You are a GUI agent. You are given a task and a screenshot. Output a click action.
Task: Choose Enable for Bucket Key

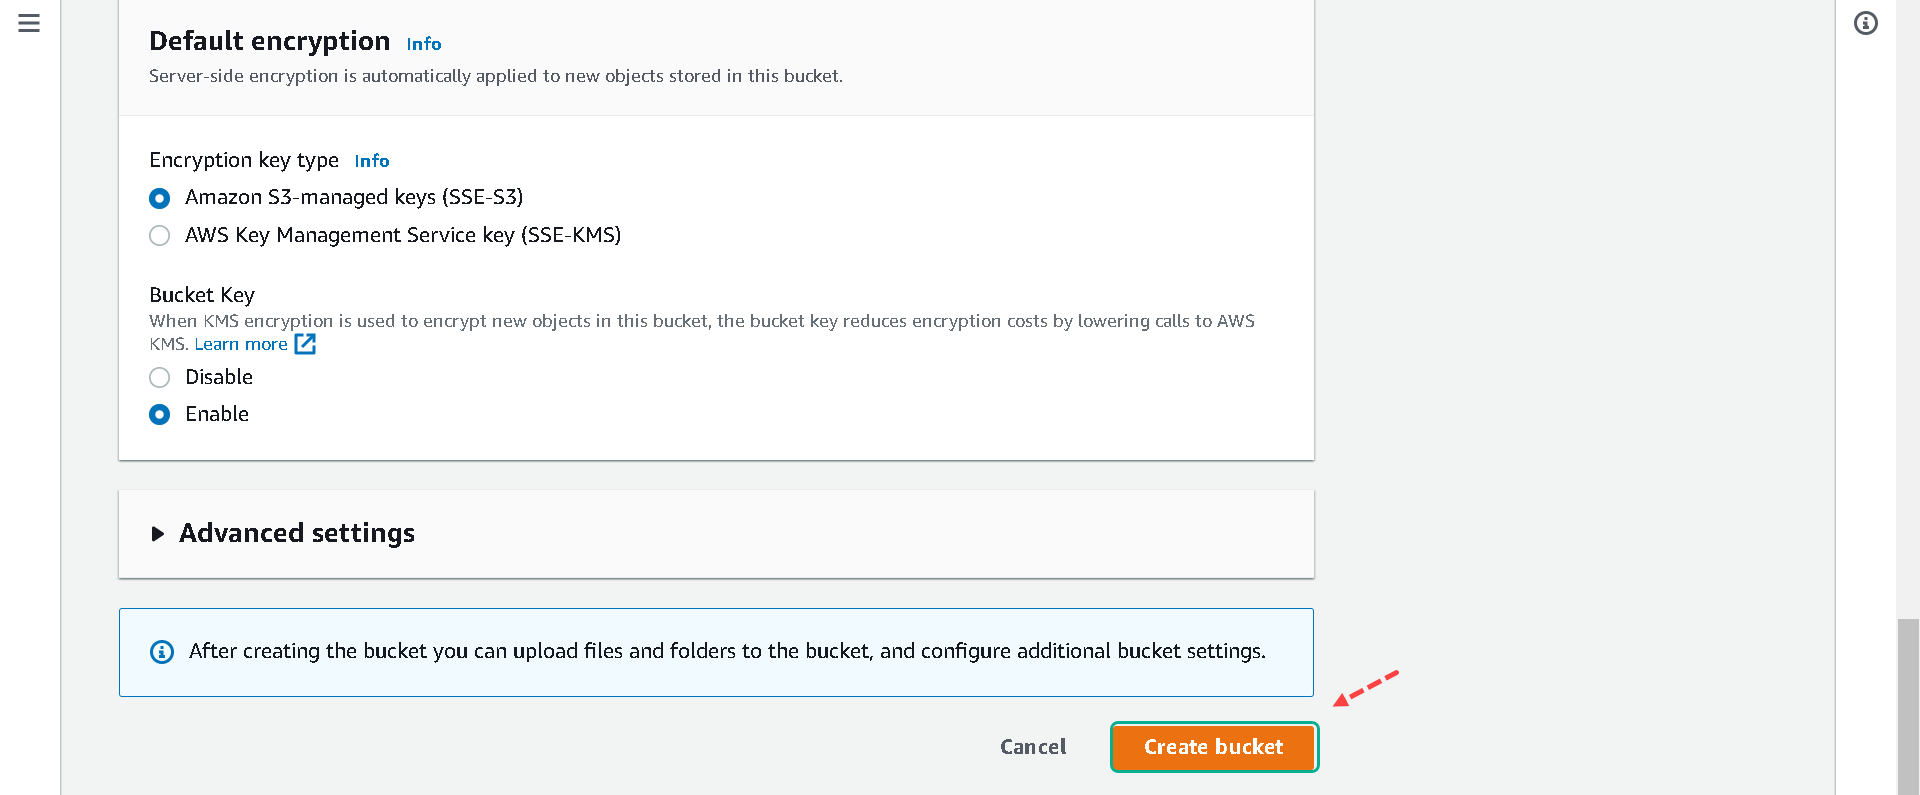[x=159, y=414]
